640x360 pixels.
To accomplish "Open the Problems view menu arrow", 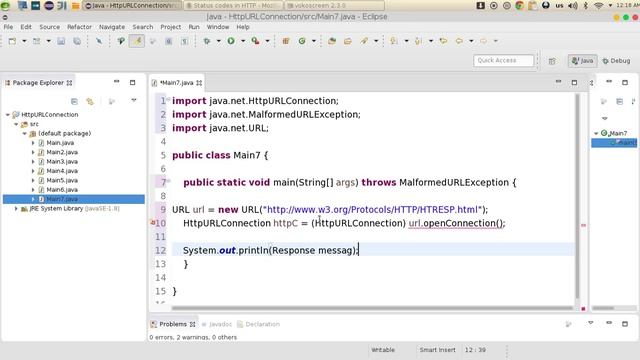I will (x=590, y=323).
